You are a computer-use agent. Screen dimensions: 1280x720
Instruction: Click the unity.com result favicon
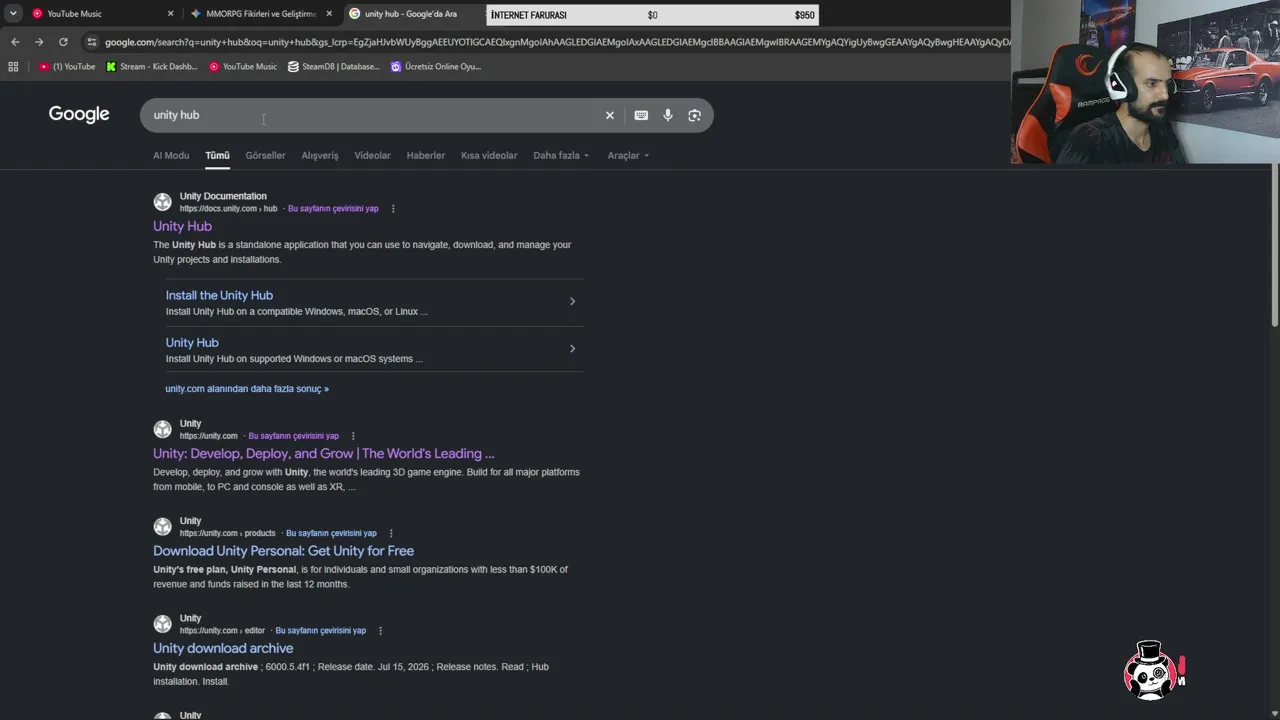click(x=162, y=430)
